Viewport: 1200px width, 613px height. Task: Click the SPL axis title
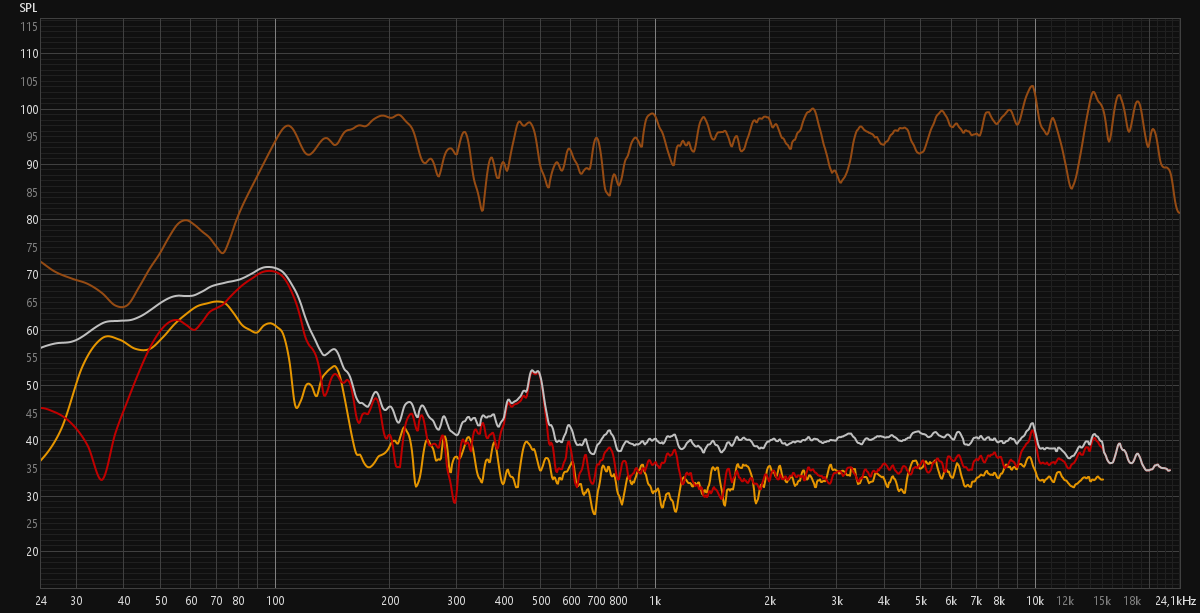(28, 7)
